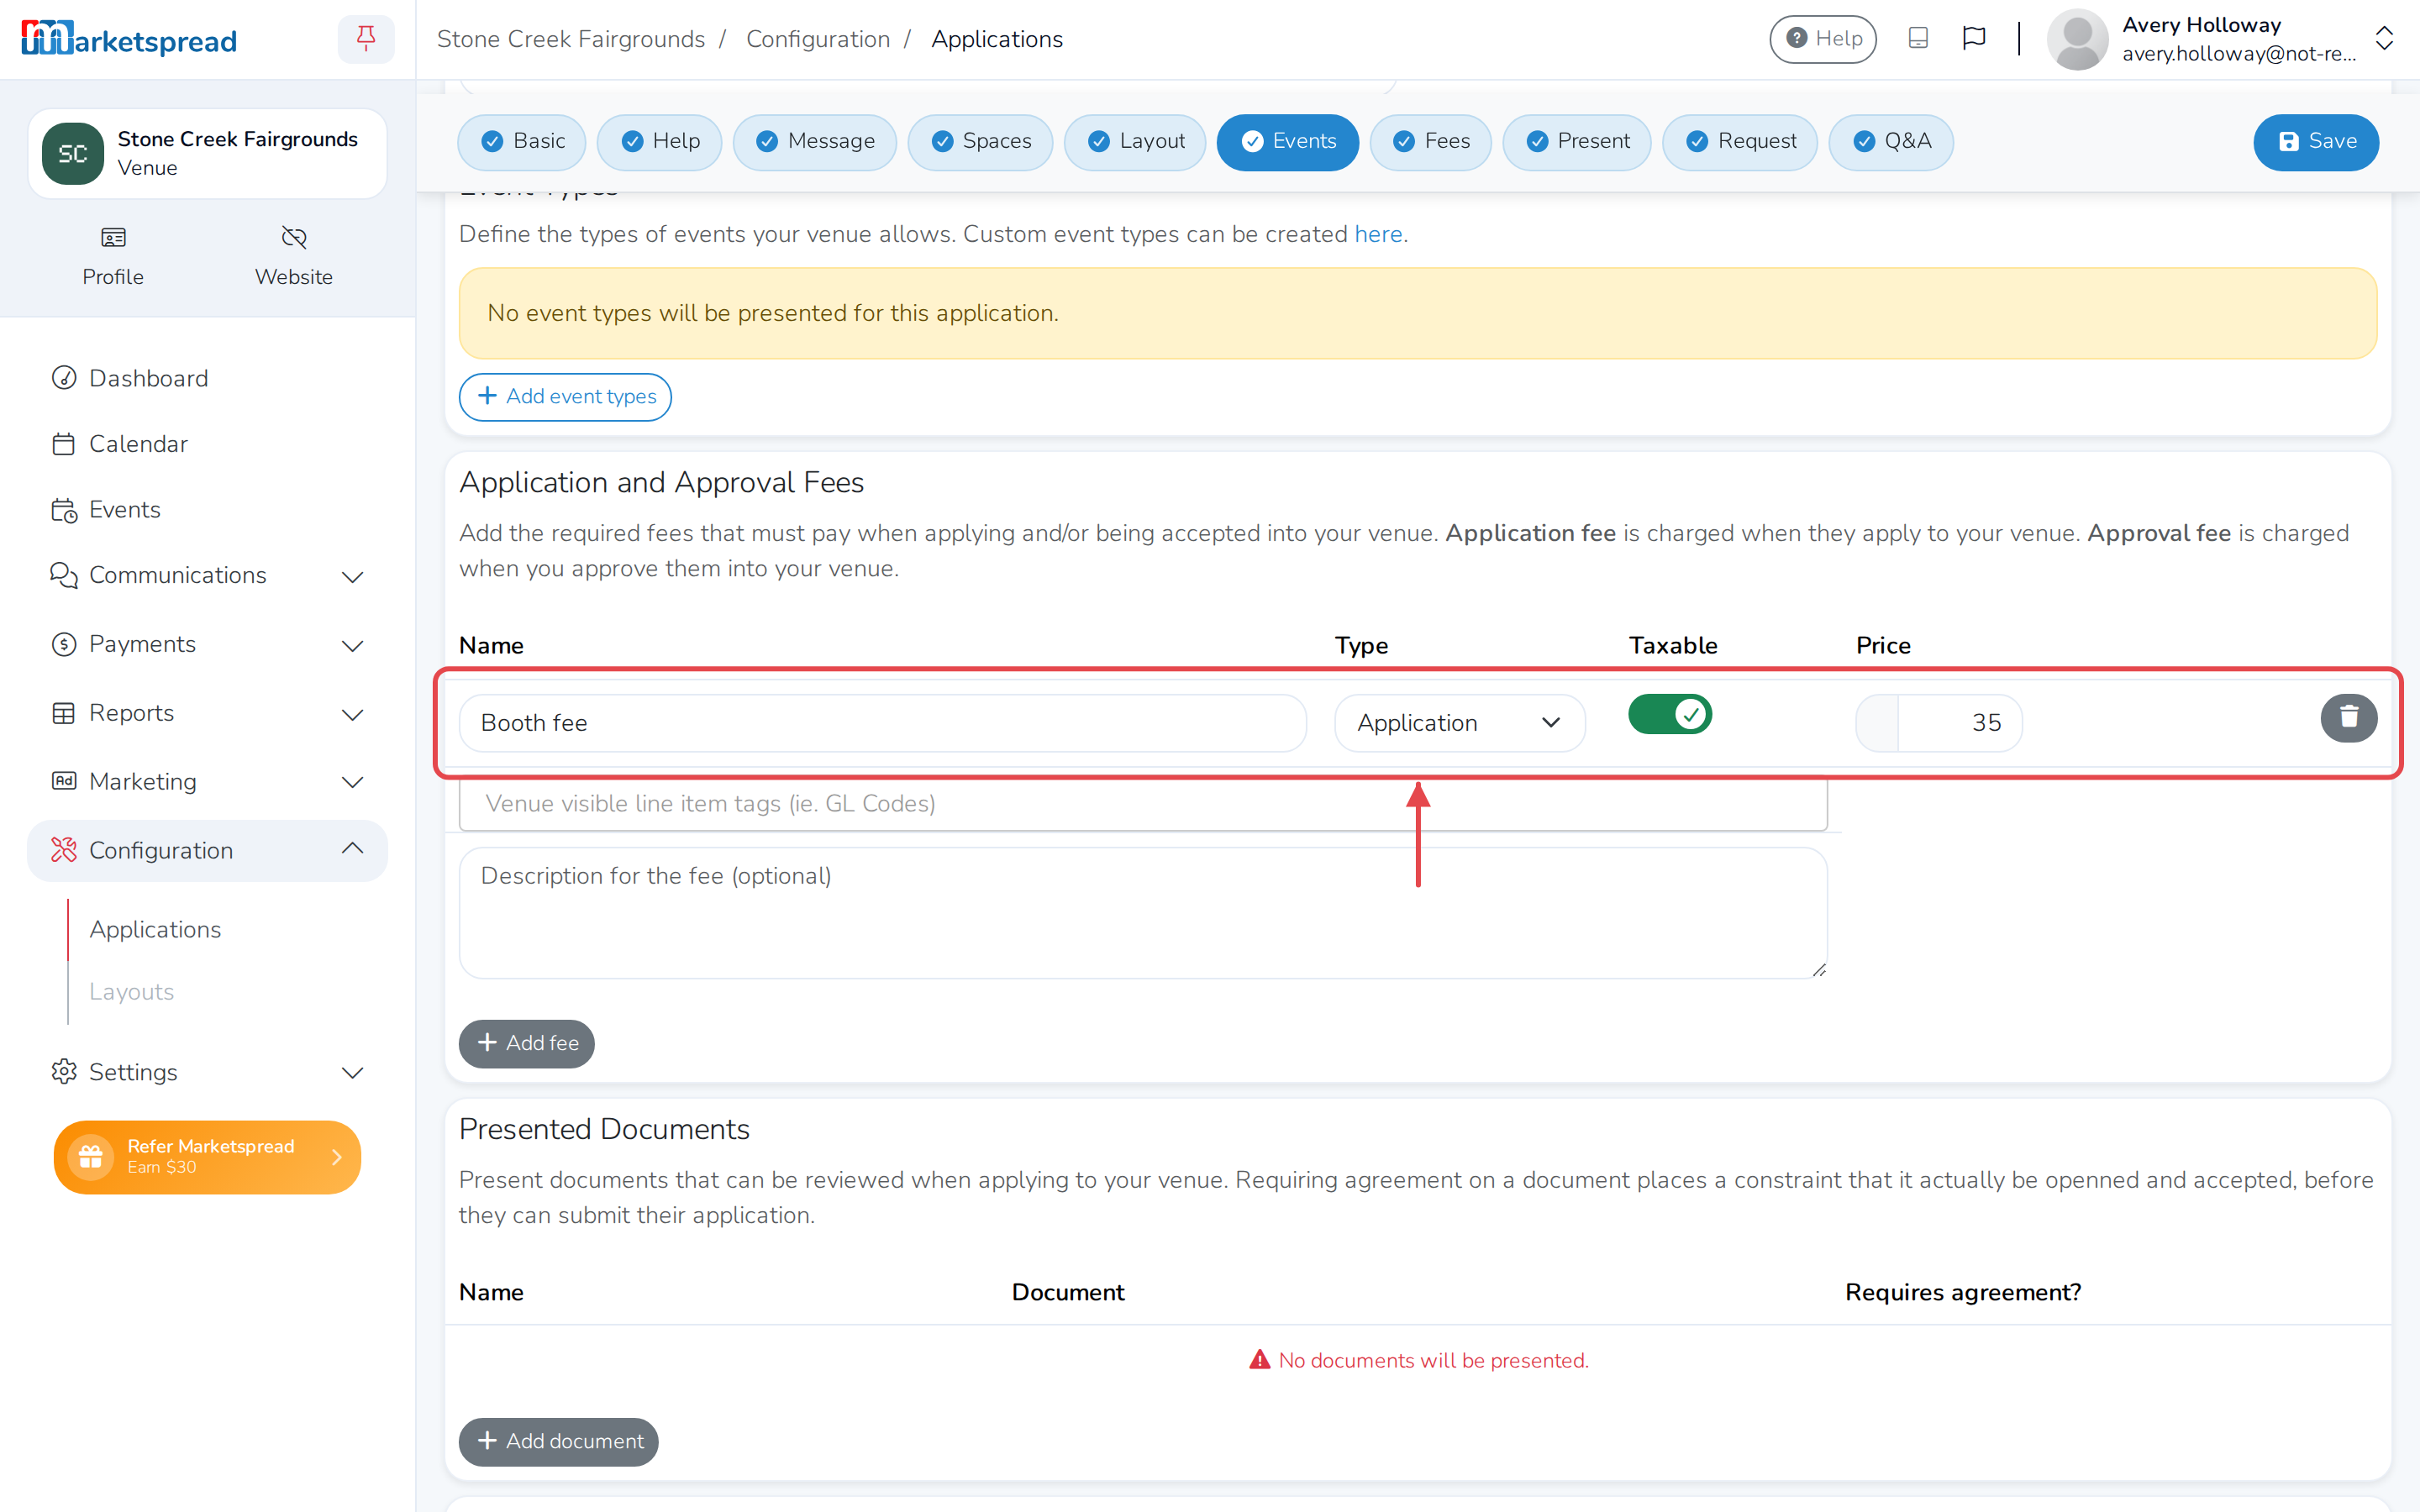Expand the Communications menu
The image size is (2420, 1512).
[x=207, y=576]
